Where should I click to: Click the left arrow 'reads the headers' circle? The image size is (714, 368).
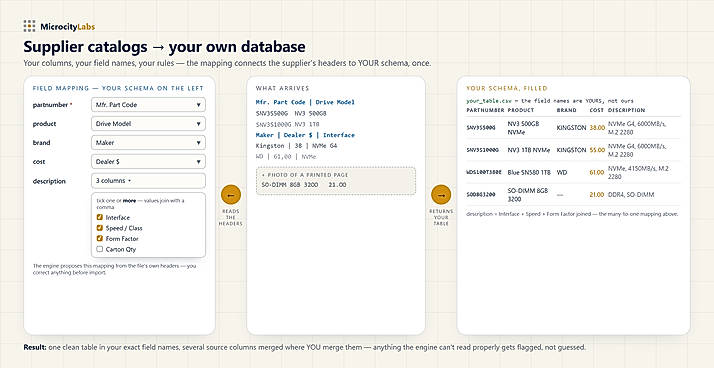(231, 194)
